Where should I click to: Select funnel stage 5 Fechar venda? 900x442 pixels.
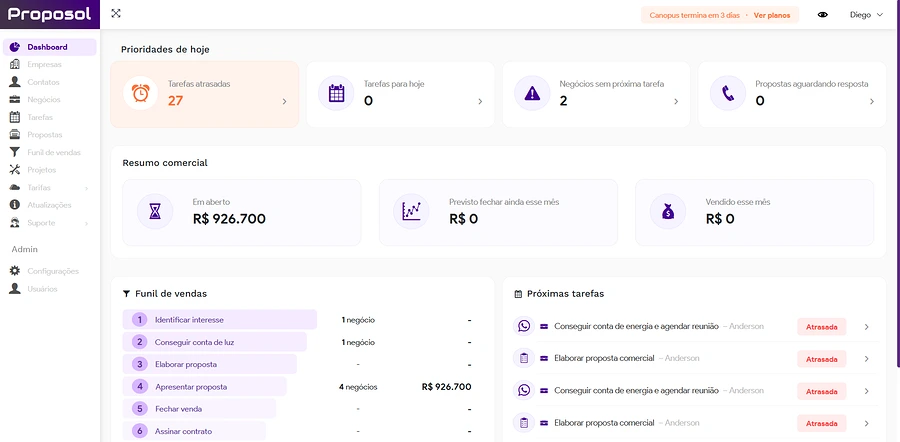[199, 409]
